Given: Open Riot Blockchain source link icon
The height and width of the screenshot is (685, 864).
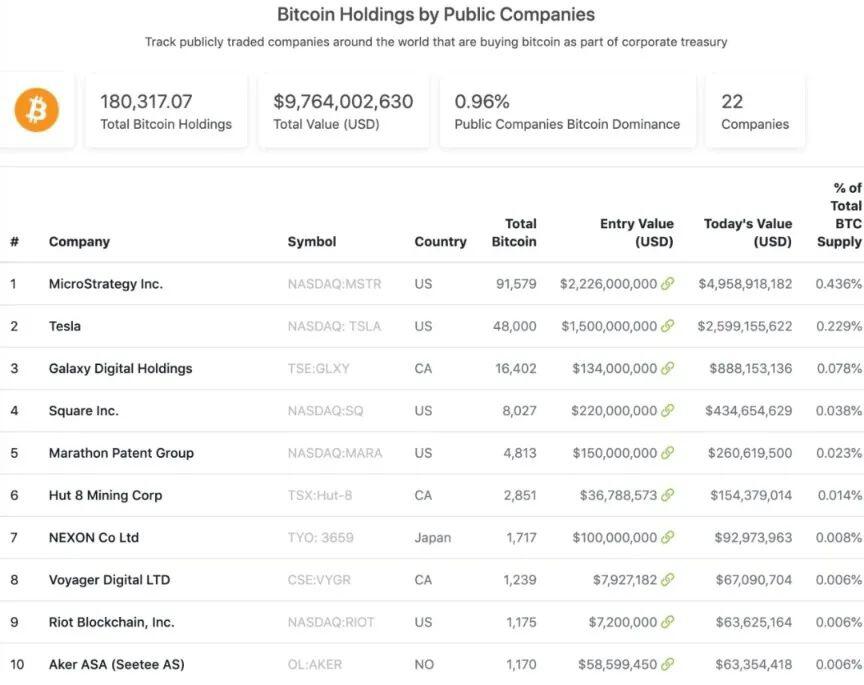Looking at the screenshot, I should [x=667, y=622].
